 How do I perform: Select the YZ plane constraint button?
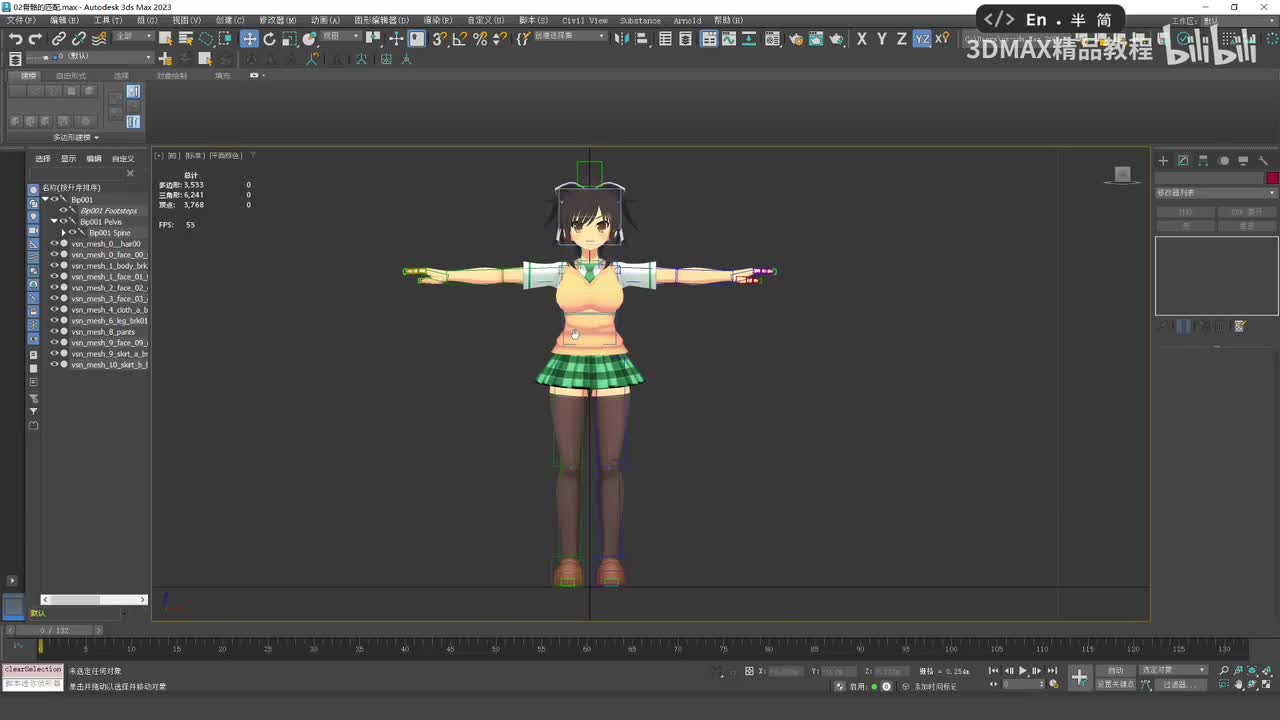[x=922, y=39]
